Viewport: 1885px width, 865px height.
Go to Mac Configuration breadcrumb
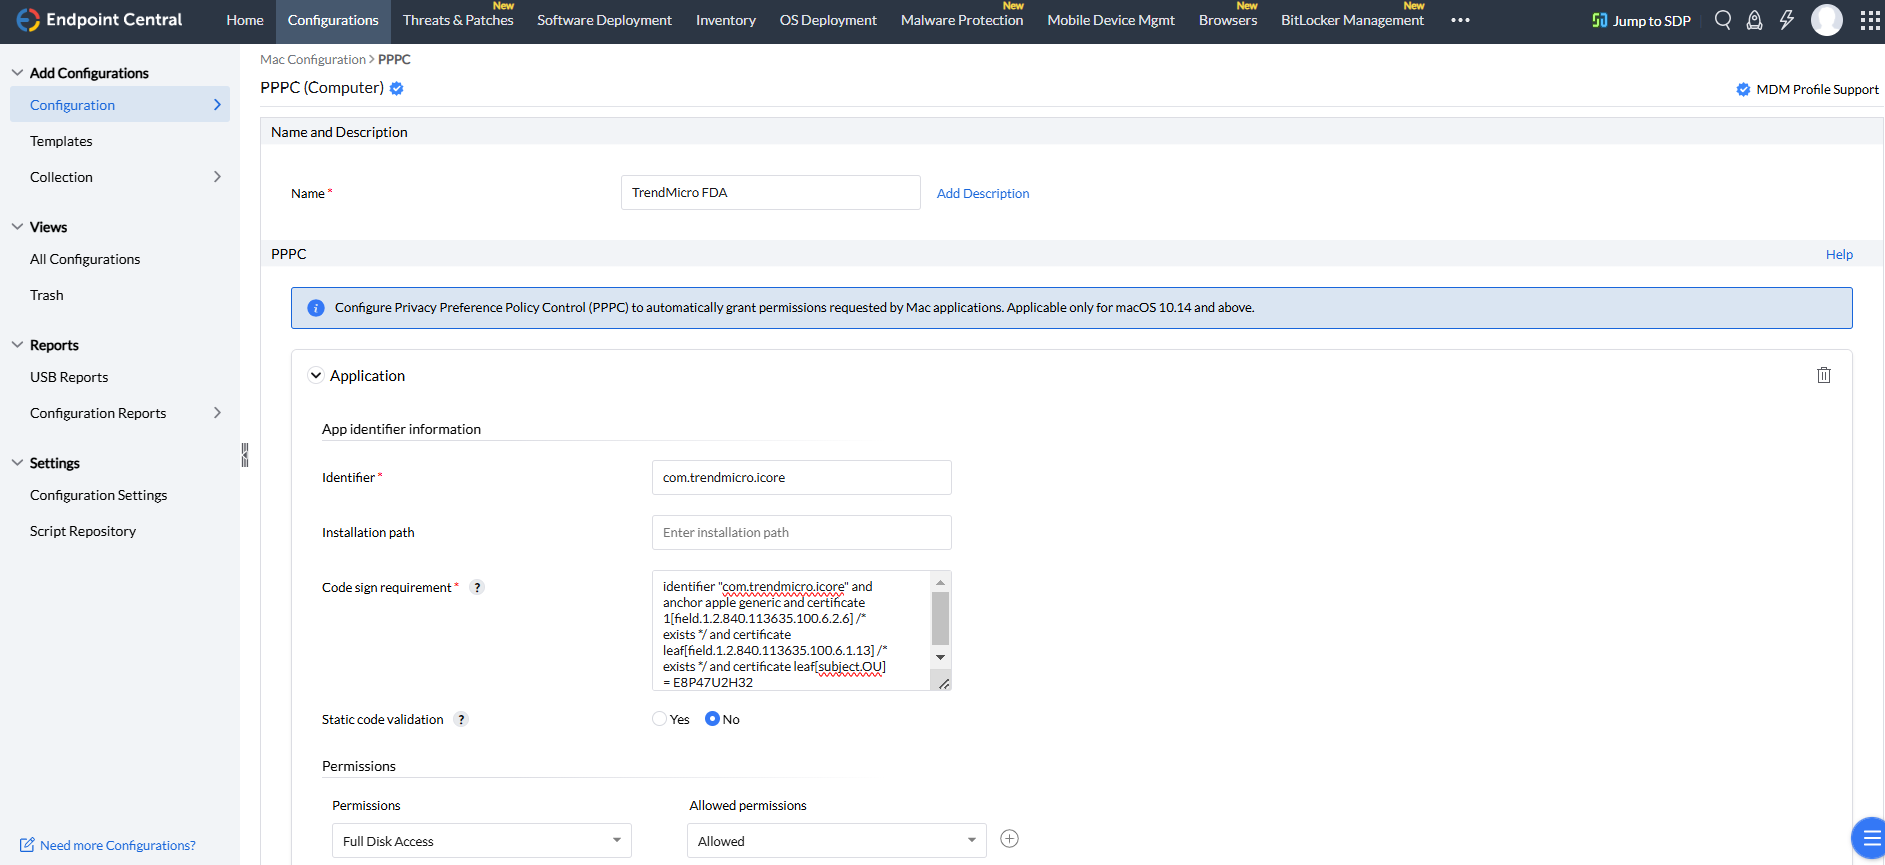[313, 59]
